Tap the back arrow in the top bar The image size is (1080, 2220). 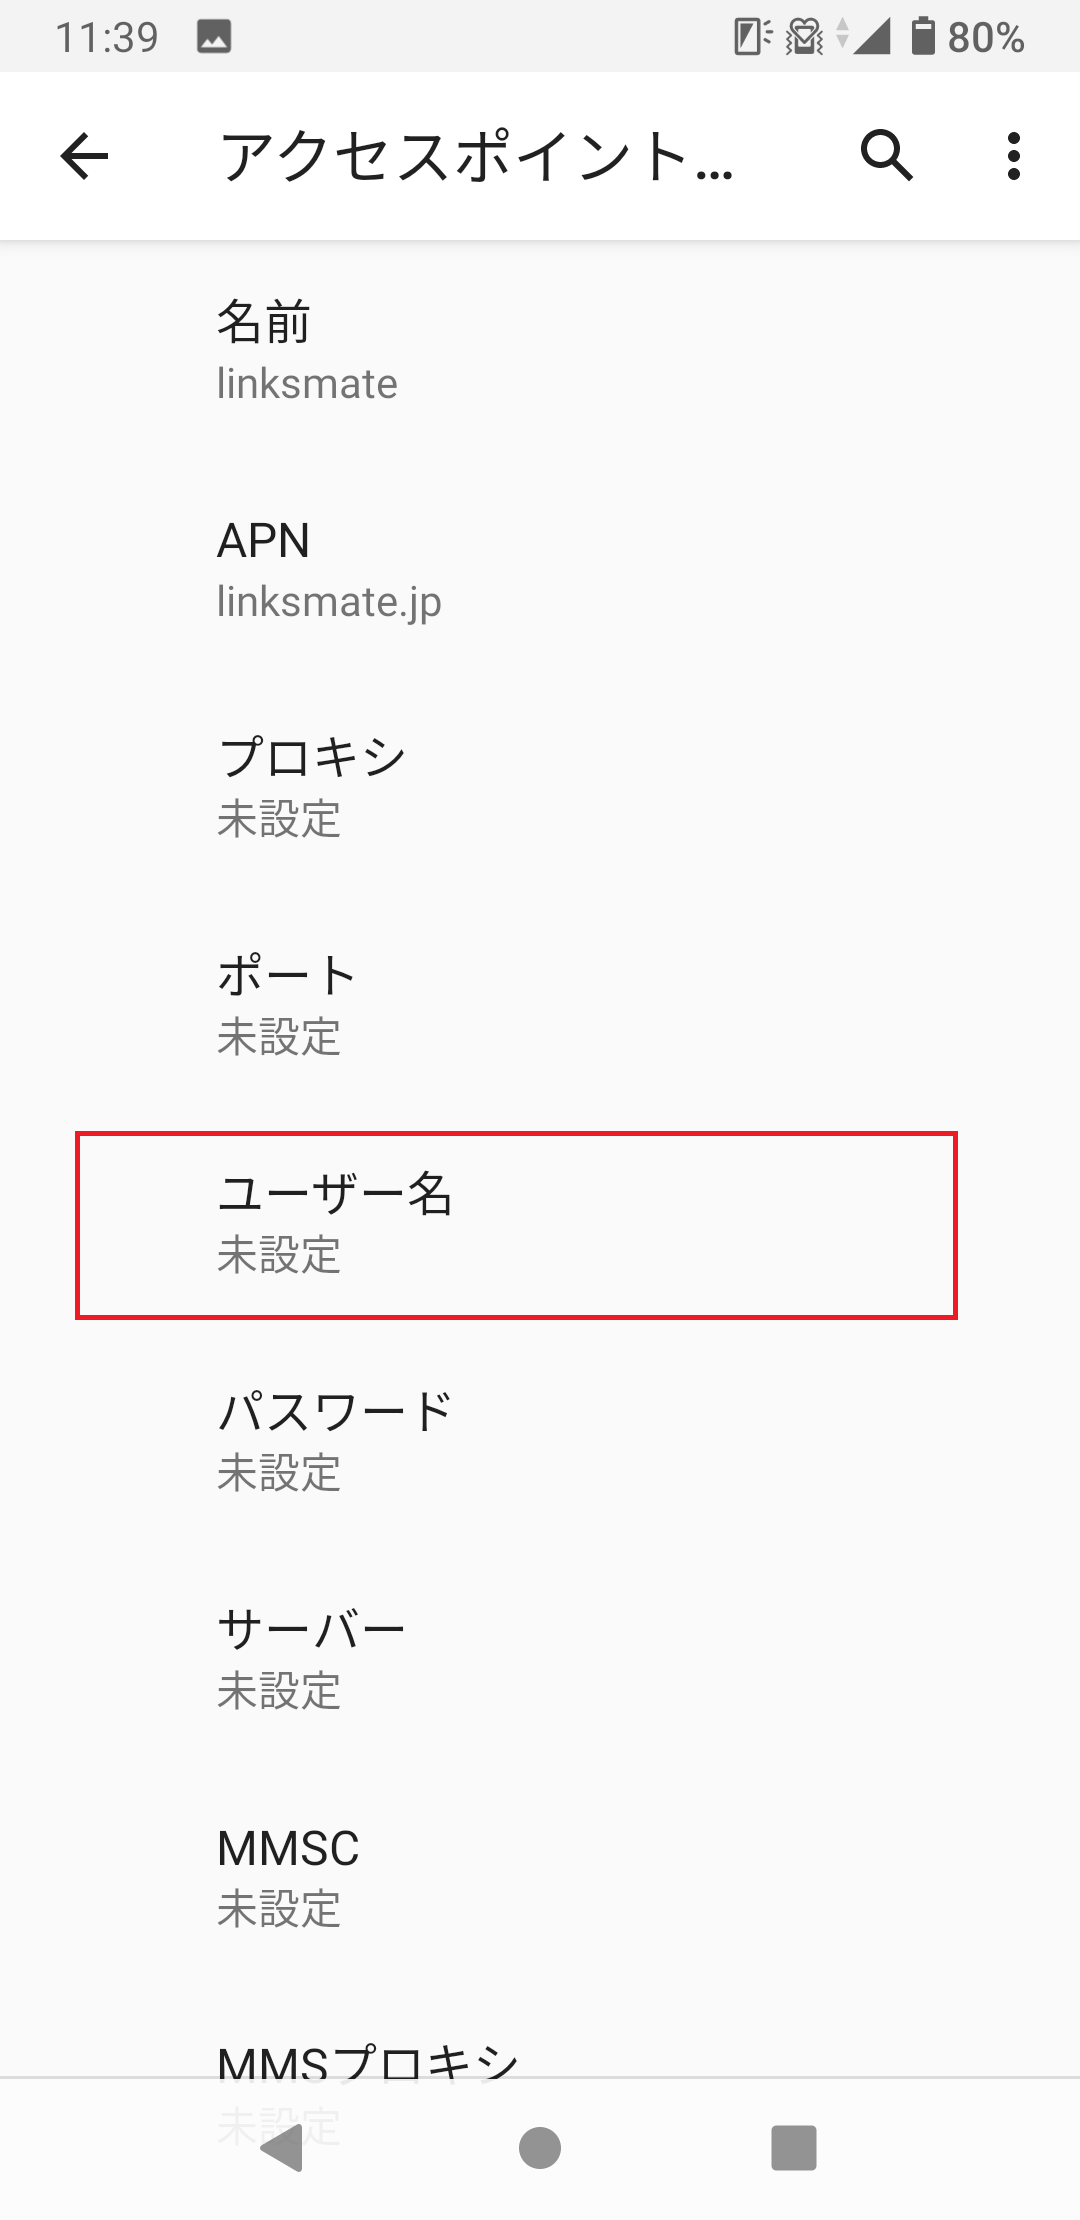coord(83,157)
